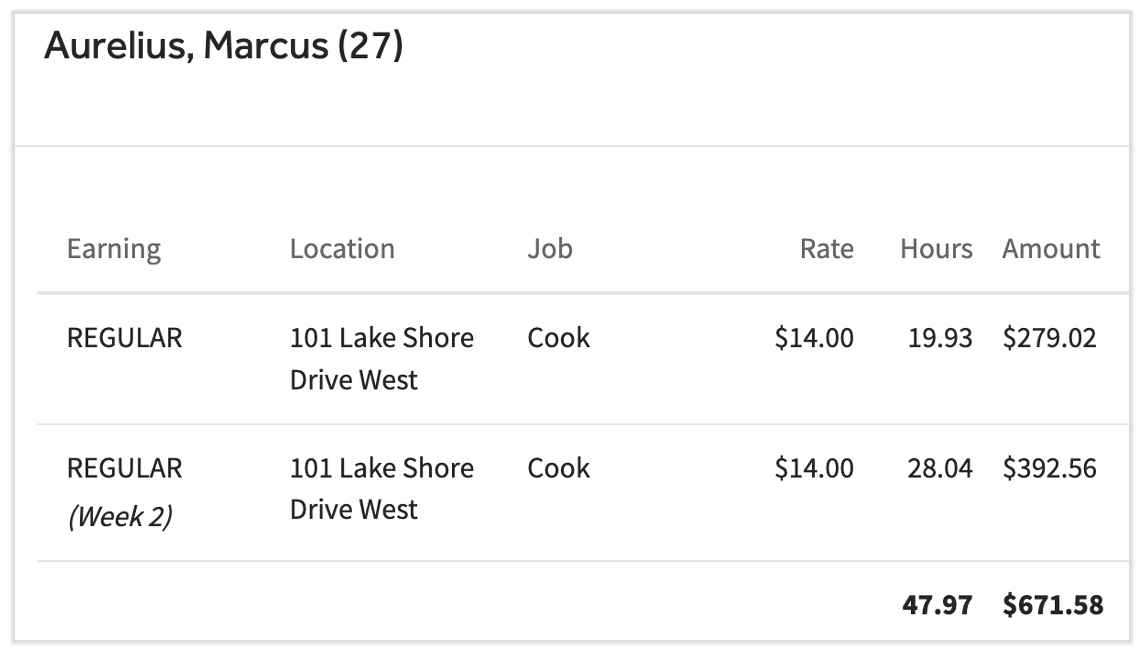Select the first REGULAR earning row

coord(125,338)
